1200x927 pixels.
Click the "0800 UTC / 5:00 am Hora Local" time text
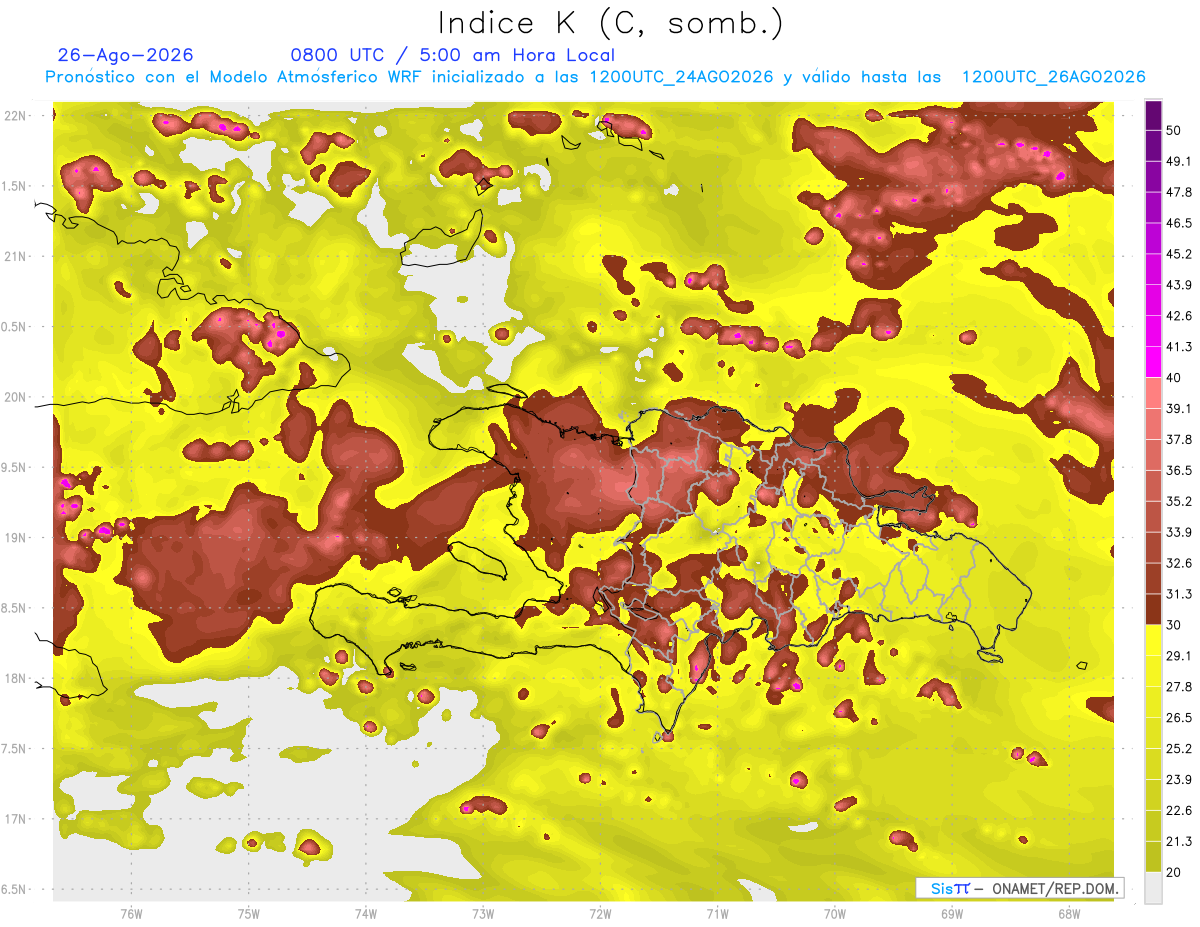coord(452,55)
